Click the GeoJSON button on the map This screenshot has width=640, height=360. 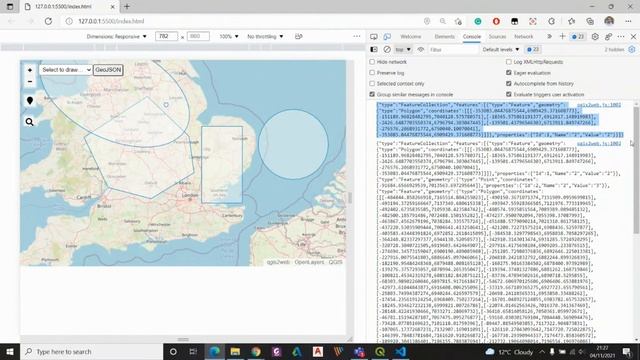(x=108, y=70)
